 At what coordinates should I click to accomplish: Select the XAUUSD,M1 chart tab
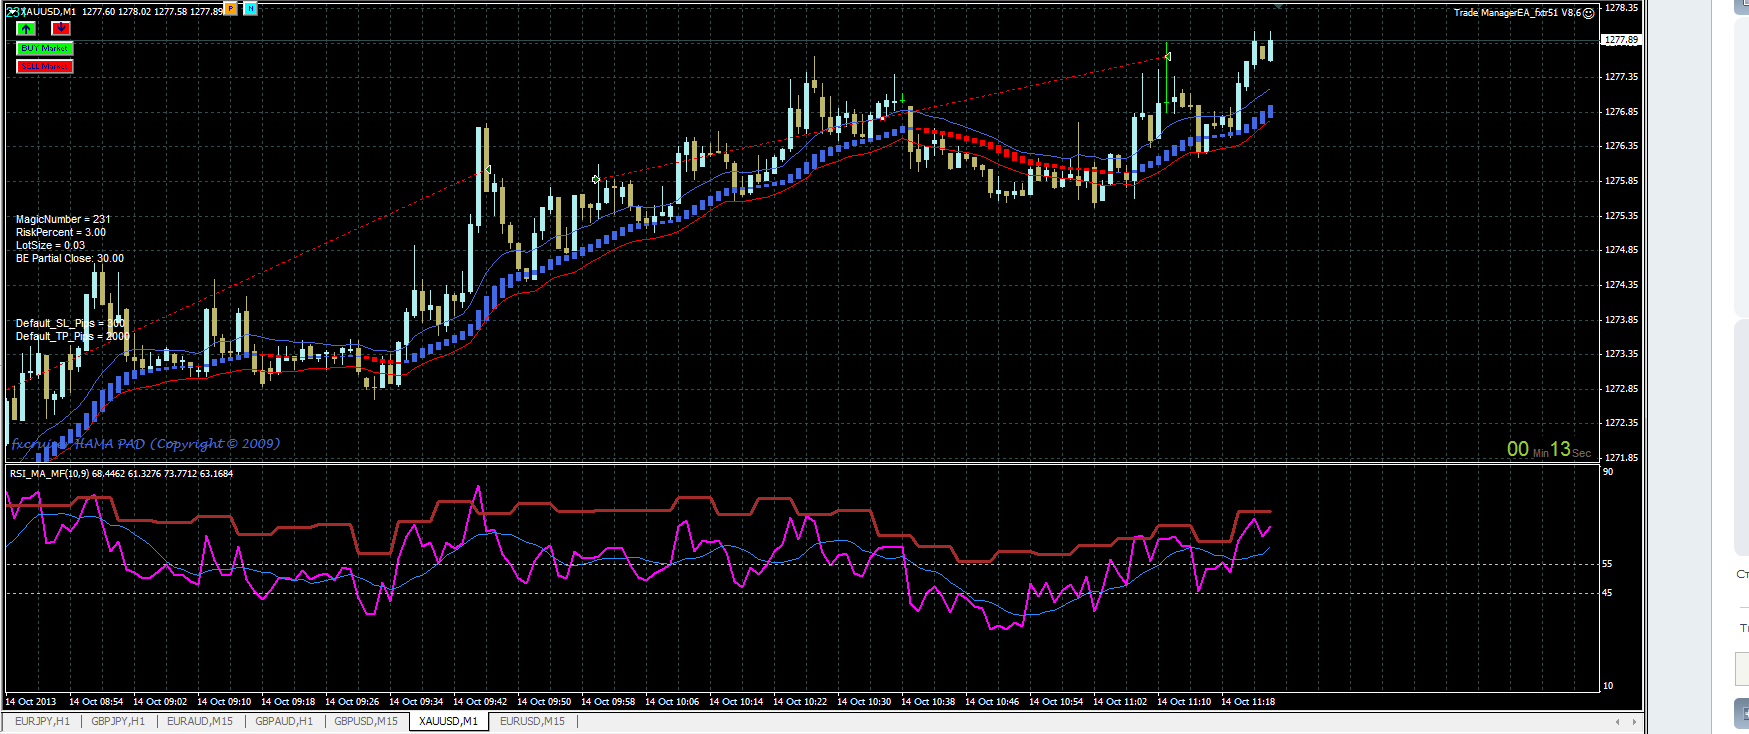click(449, 721)
